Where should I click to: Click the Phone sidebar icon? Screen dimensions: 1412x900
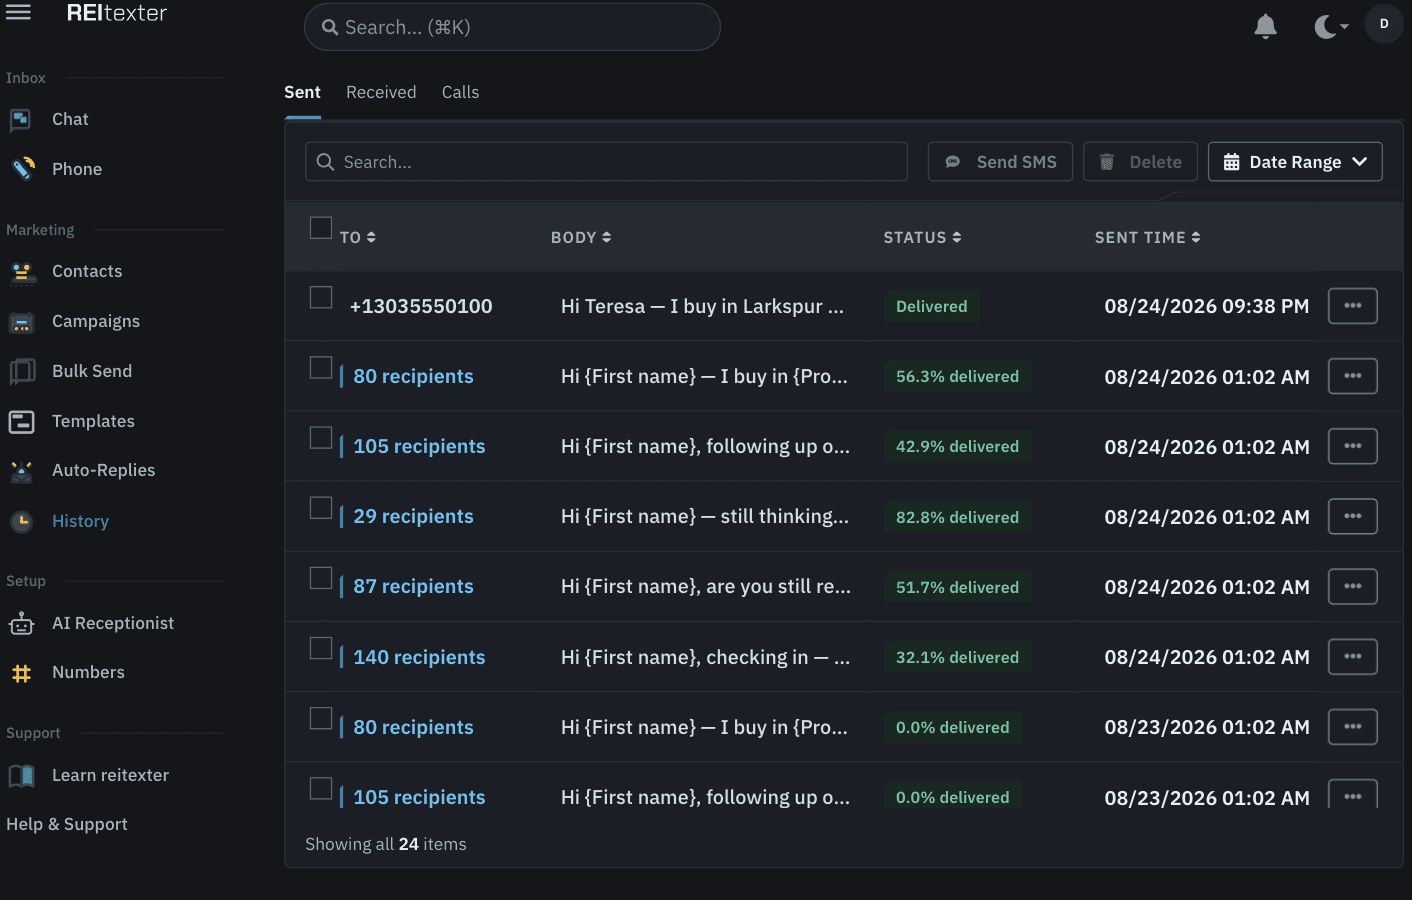[23, 168]
